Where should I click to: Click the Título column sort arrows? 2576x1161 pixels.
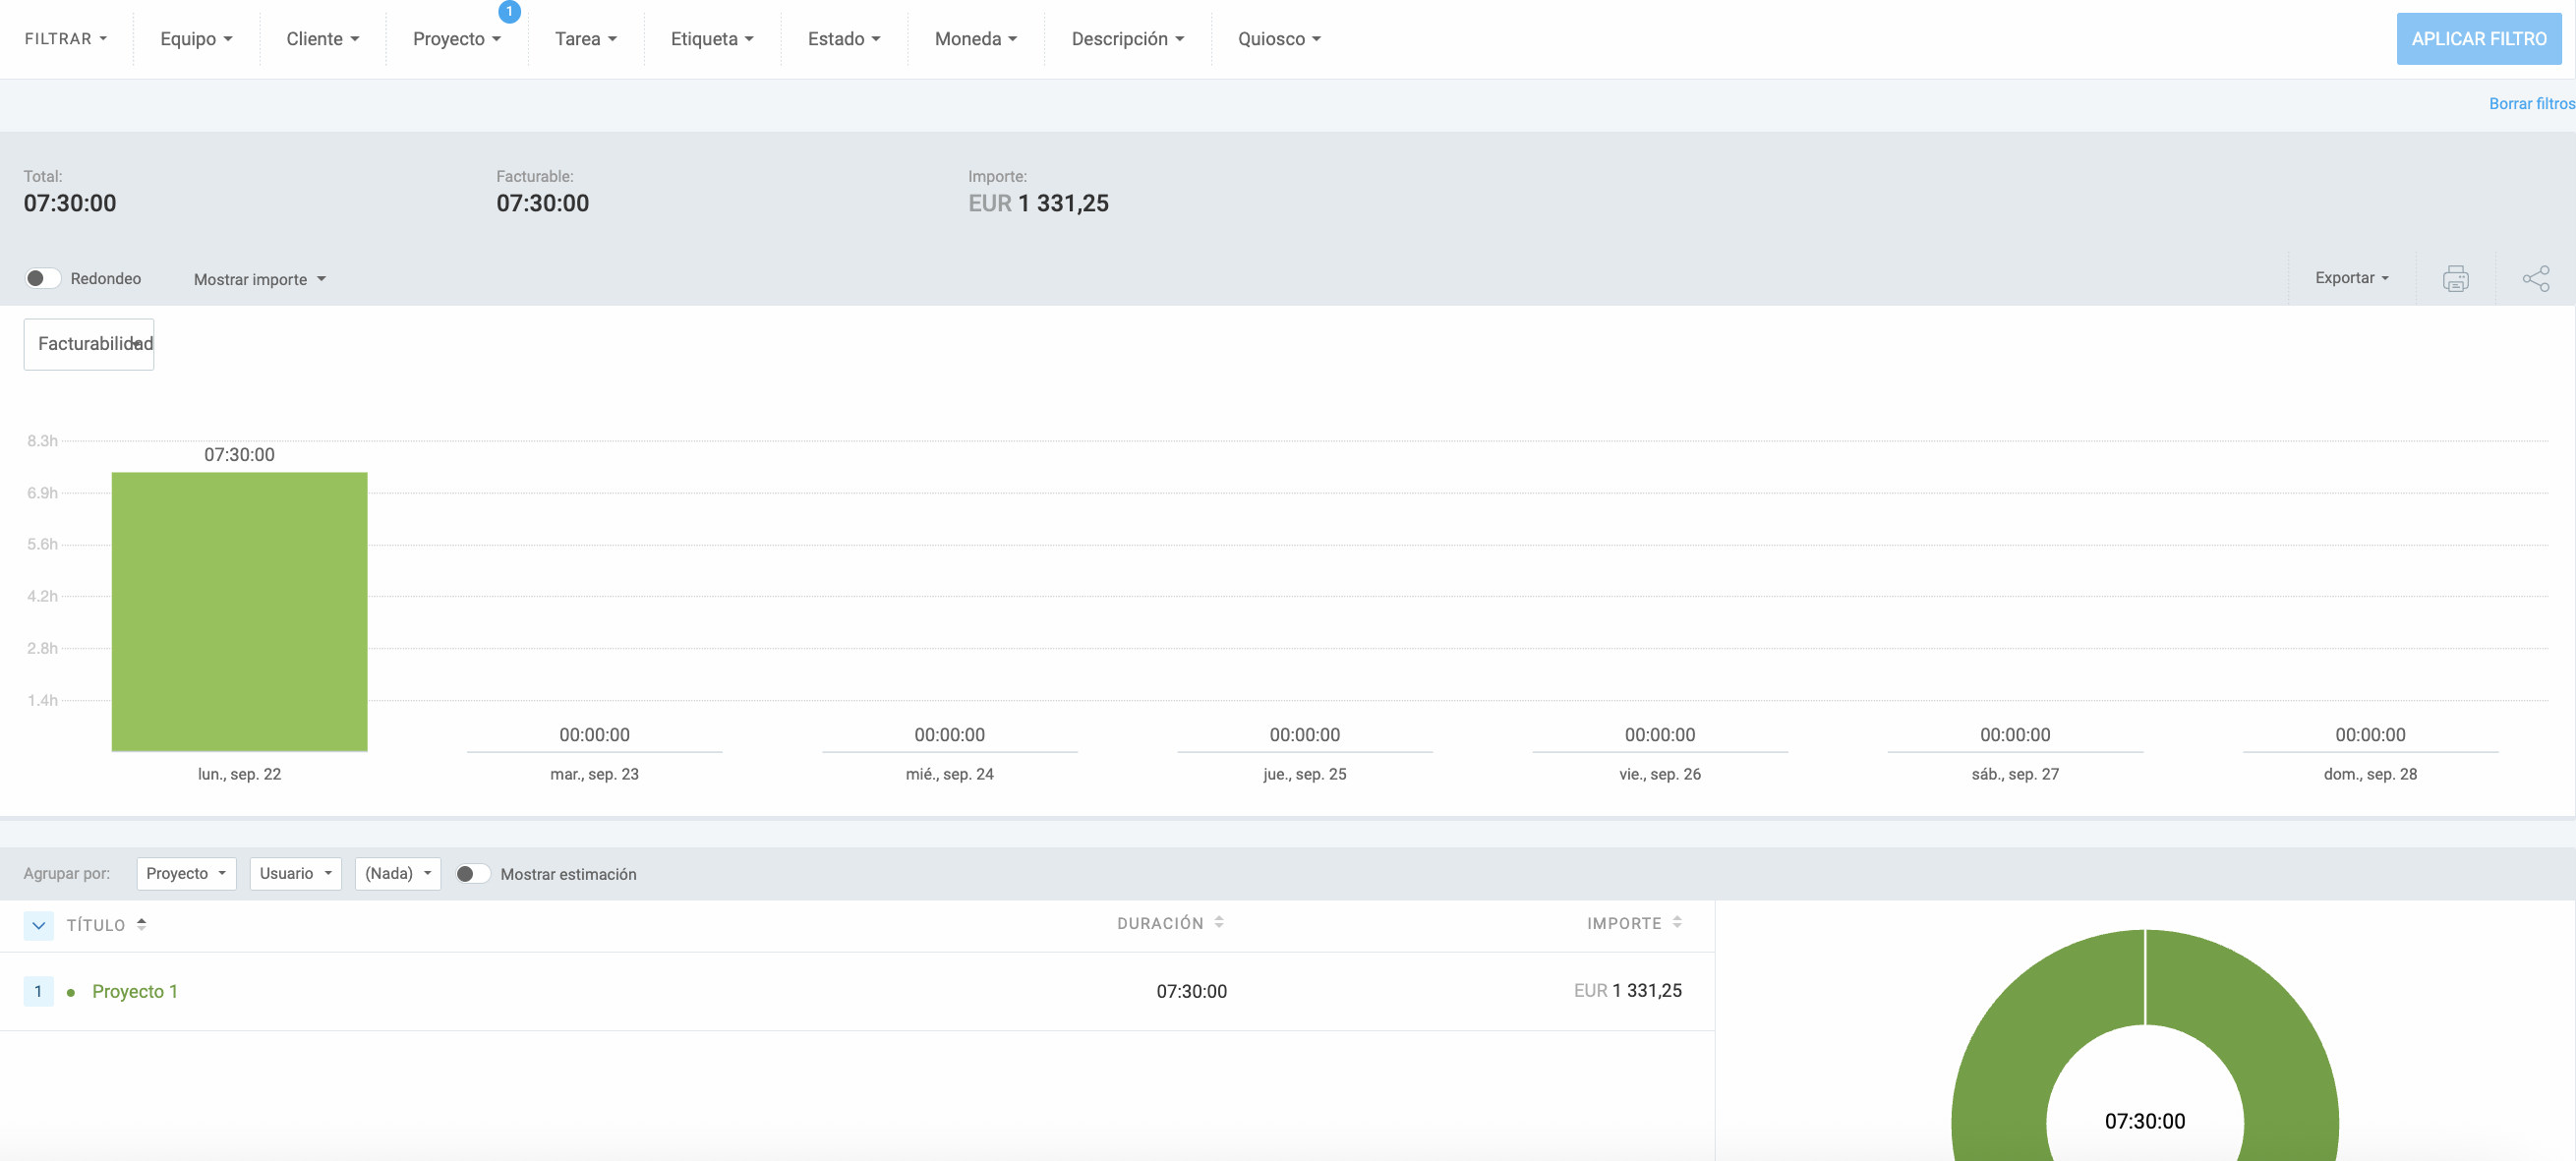coord(141,924)
